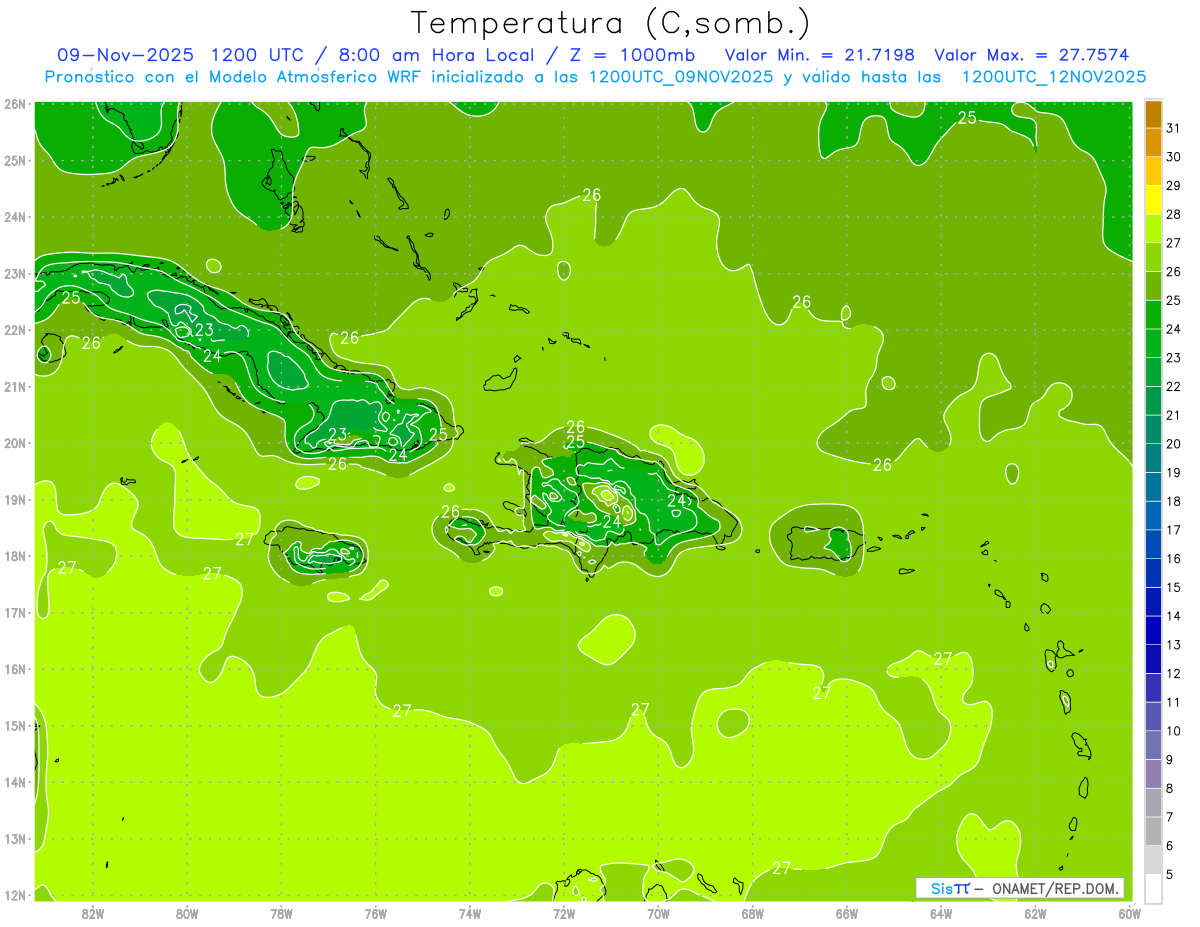The image size is (1200, 927).
Task: Click the valid-until time "1200UTC_12NOV2025"
Action: (x=1053, y=77)
